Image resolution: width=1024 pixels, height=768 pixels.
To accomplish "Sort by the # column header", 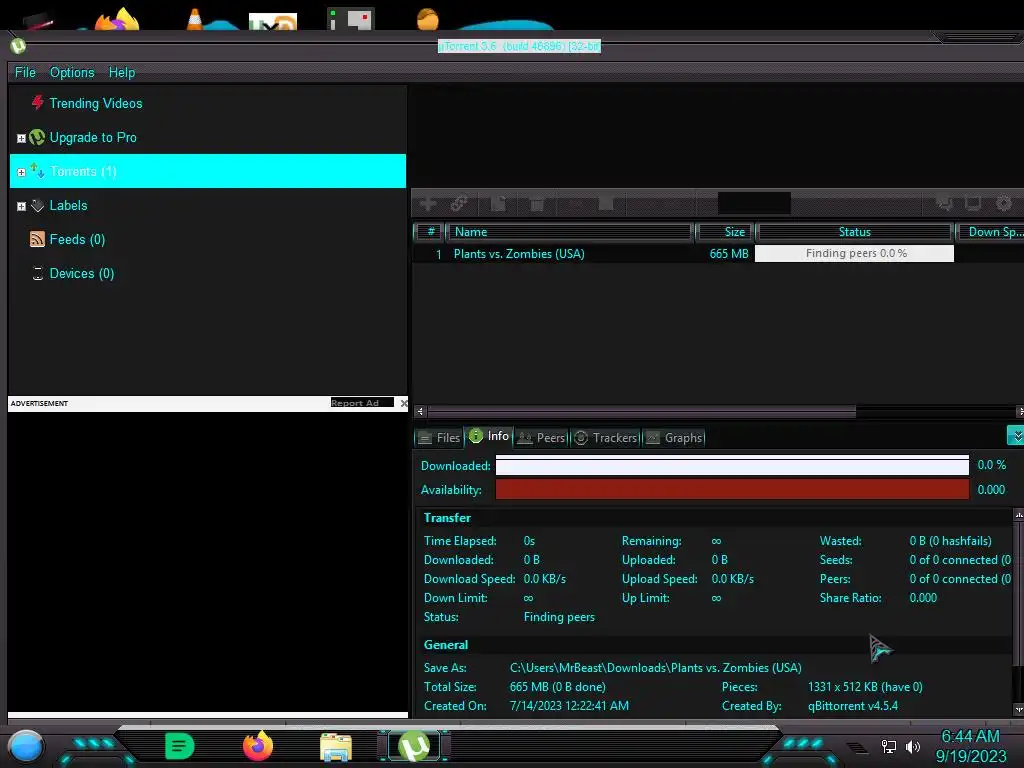I will click(x=430, y=232).
